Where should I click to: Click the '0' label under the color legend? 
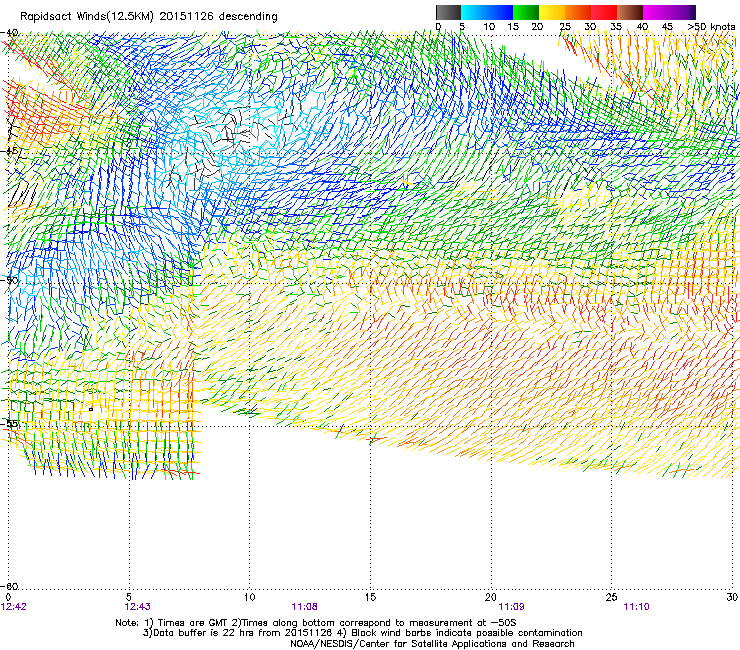pos(438,27)
